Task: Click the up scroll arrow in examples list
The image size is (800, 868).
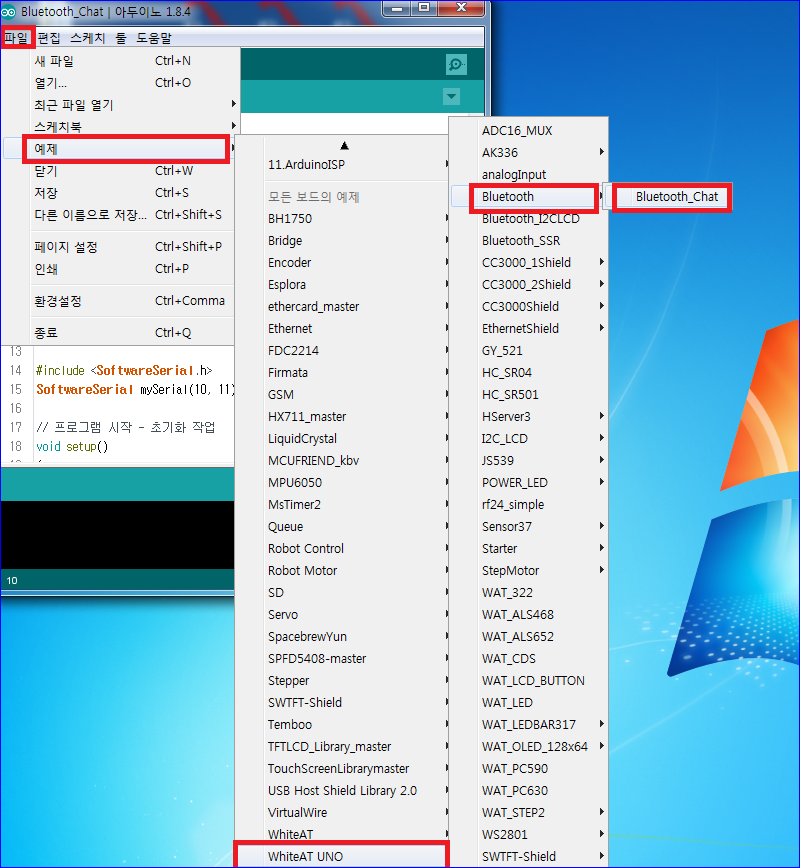Action: [344, 146]
